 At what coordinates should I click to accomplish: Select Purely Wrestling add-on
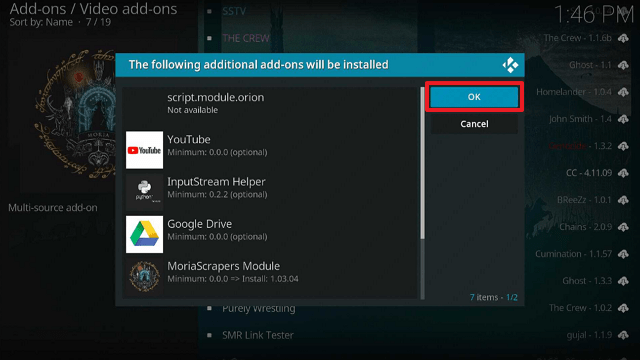coord(258,308)
